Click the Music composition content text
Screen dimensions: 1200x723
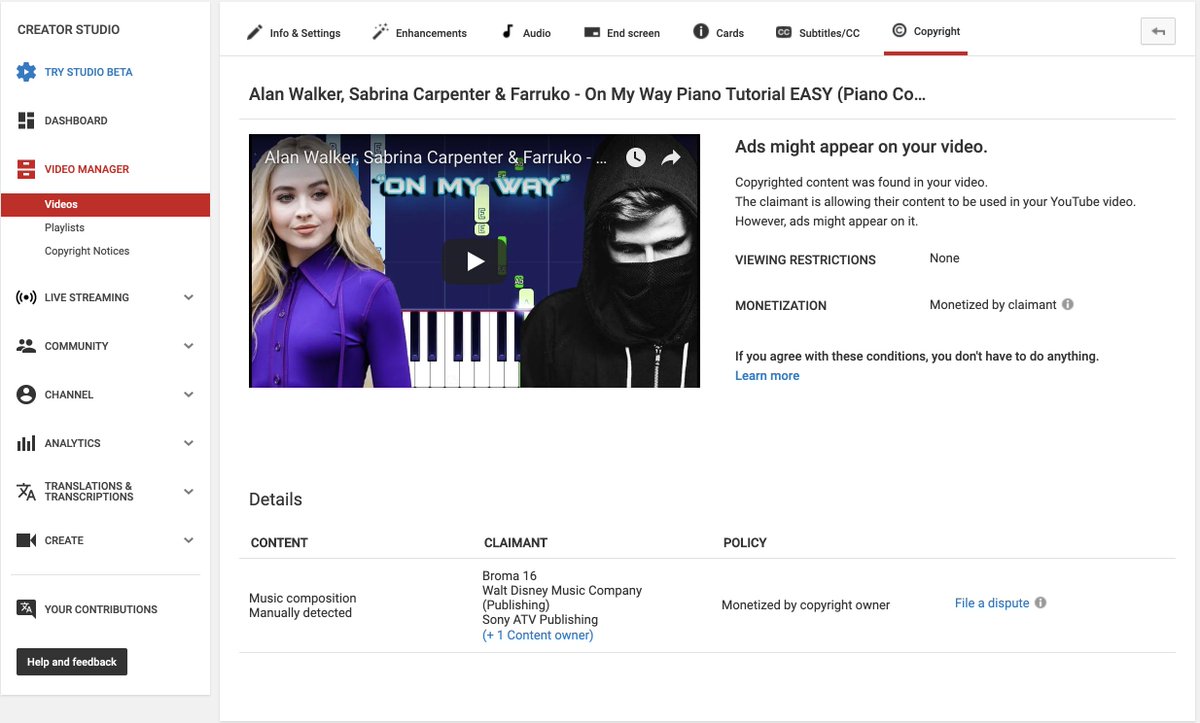pos(302,598)
